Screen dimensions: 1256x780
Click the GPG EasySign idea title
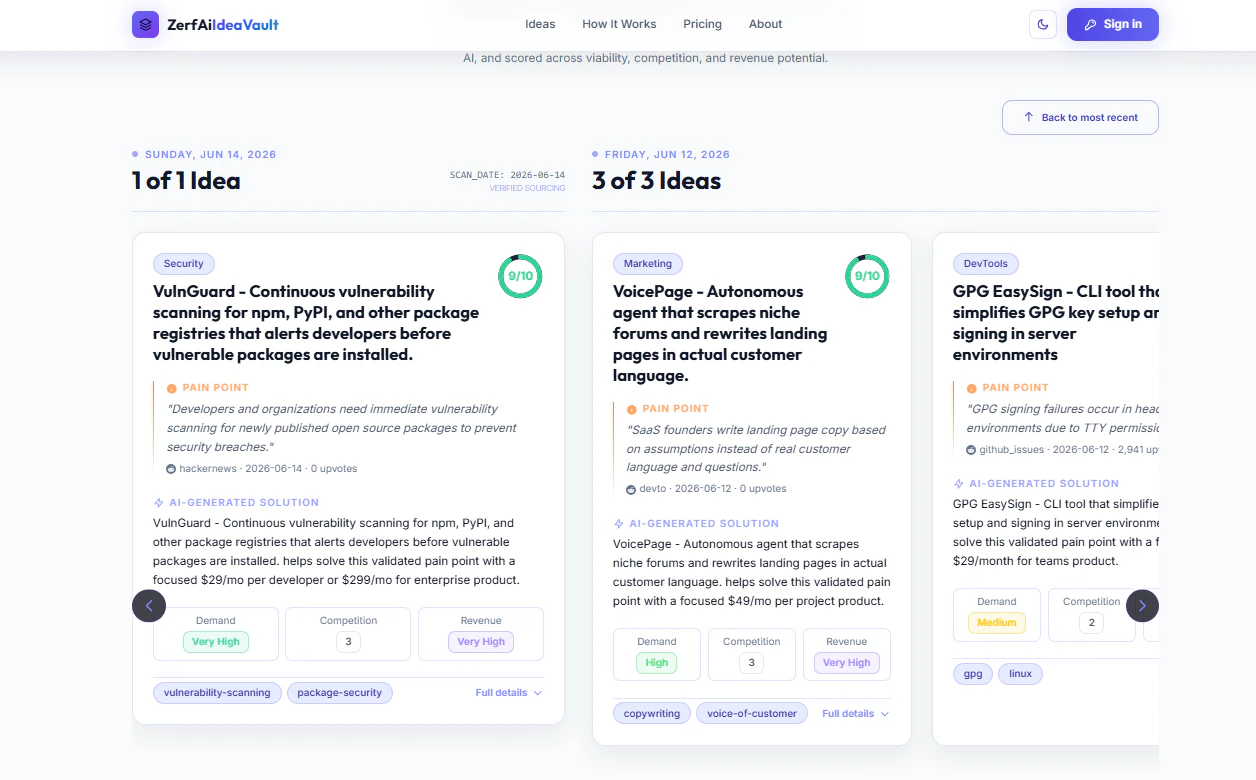[x=1056, y=323]
